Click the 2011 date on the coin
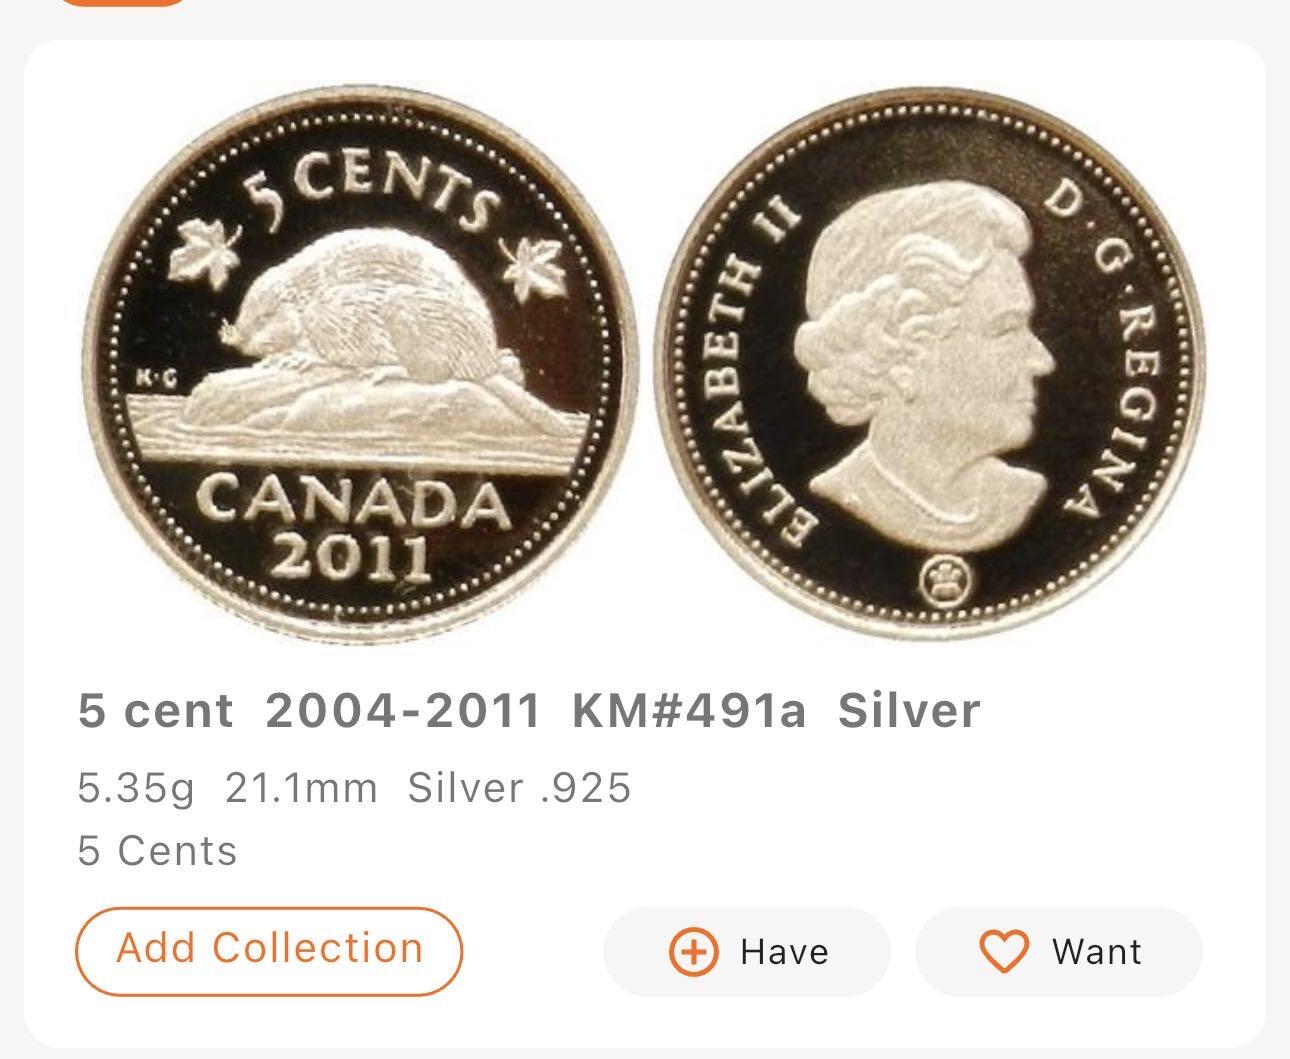The height and width of the screenshot is (1059, 1290). [351, 556]
